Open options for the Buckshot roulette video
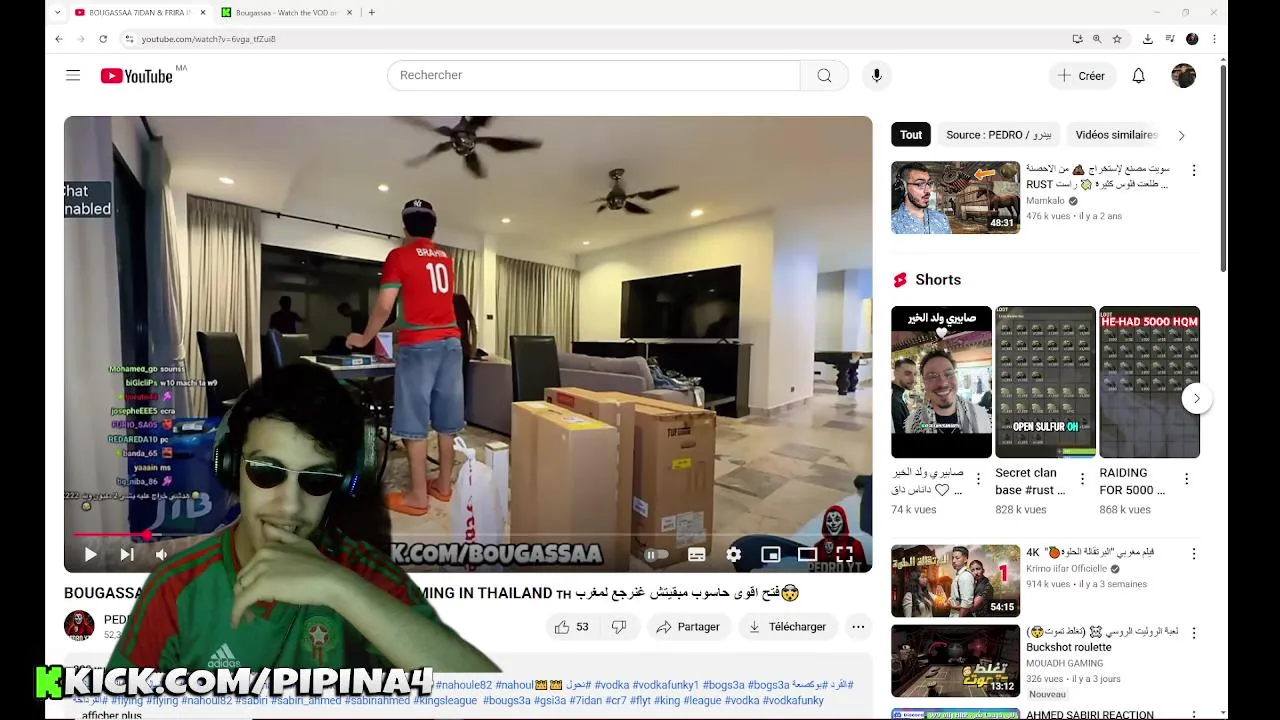This screenshot has width=1280, height=720. pos(1193,634)
